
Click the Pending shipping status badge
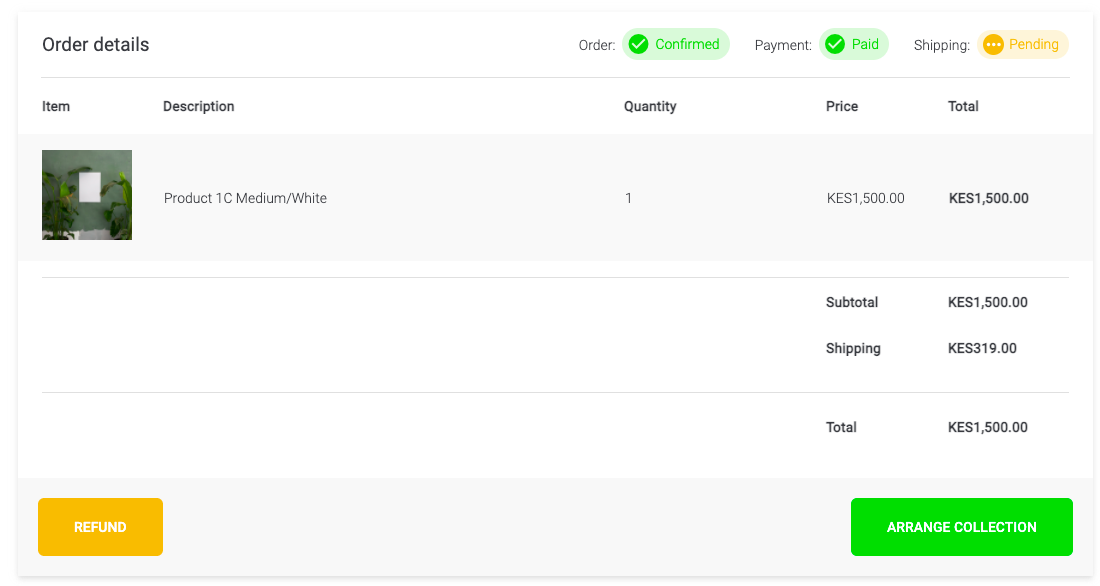coord(1023,44)
